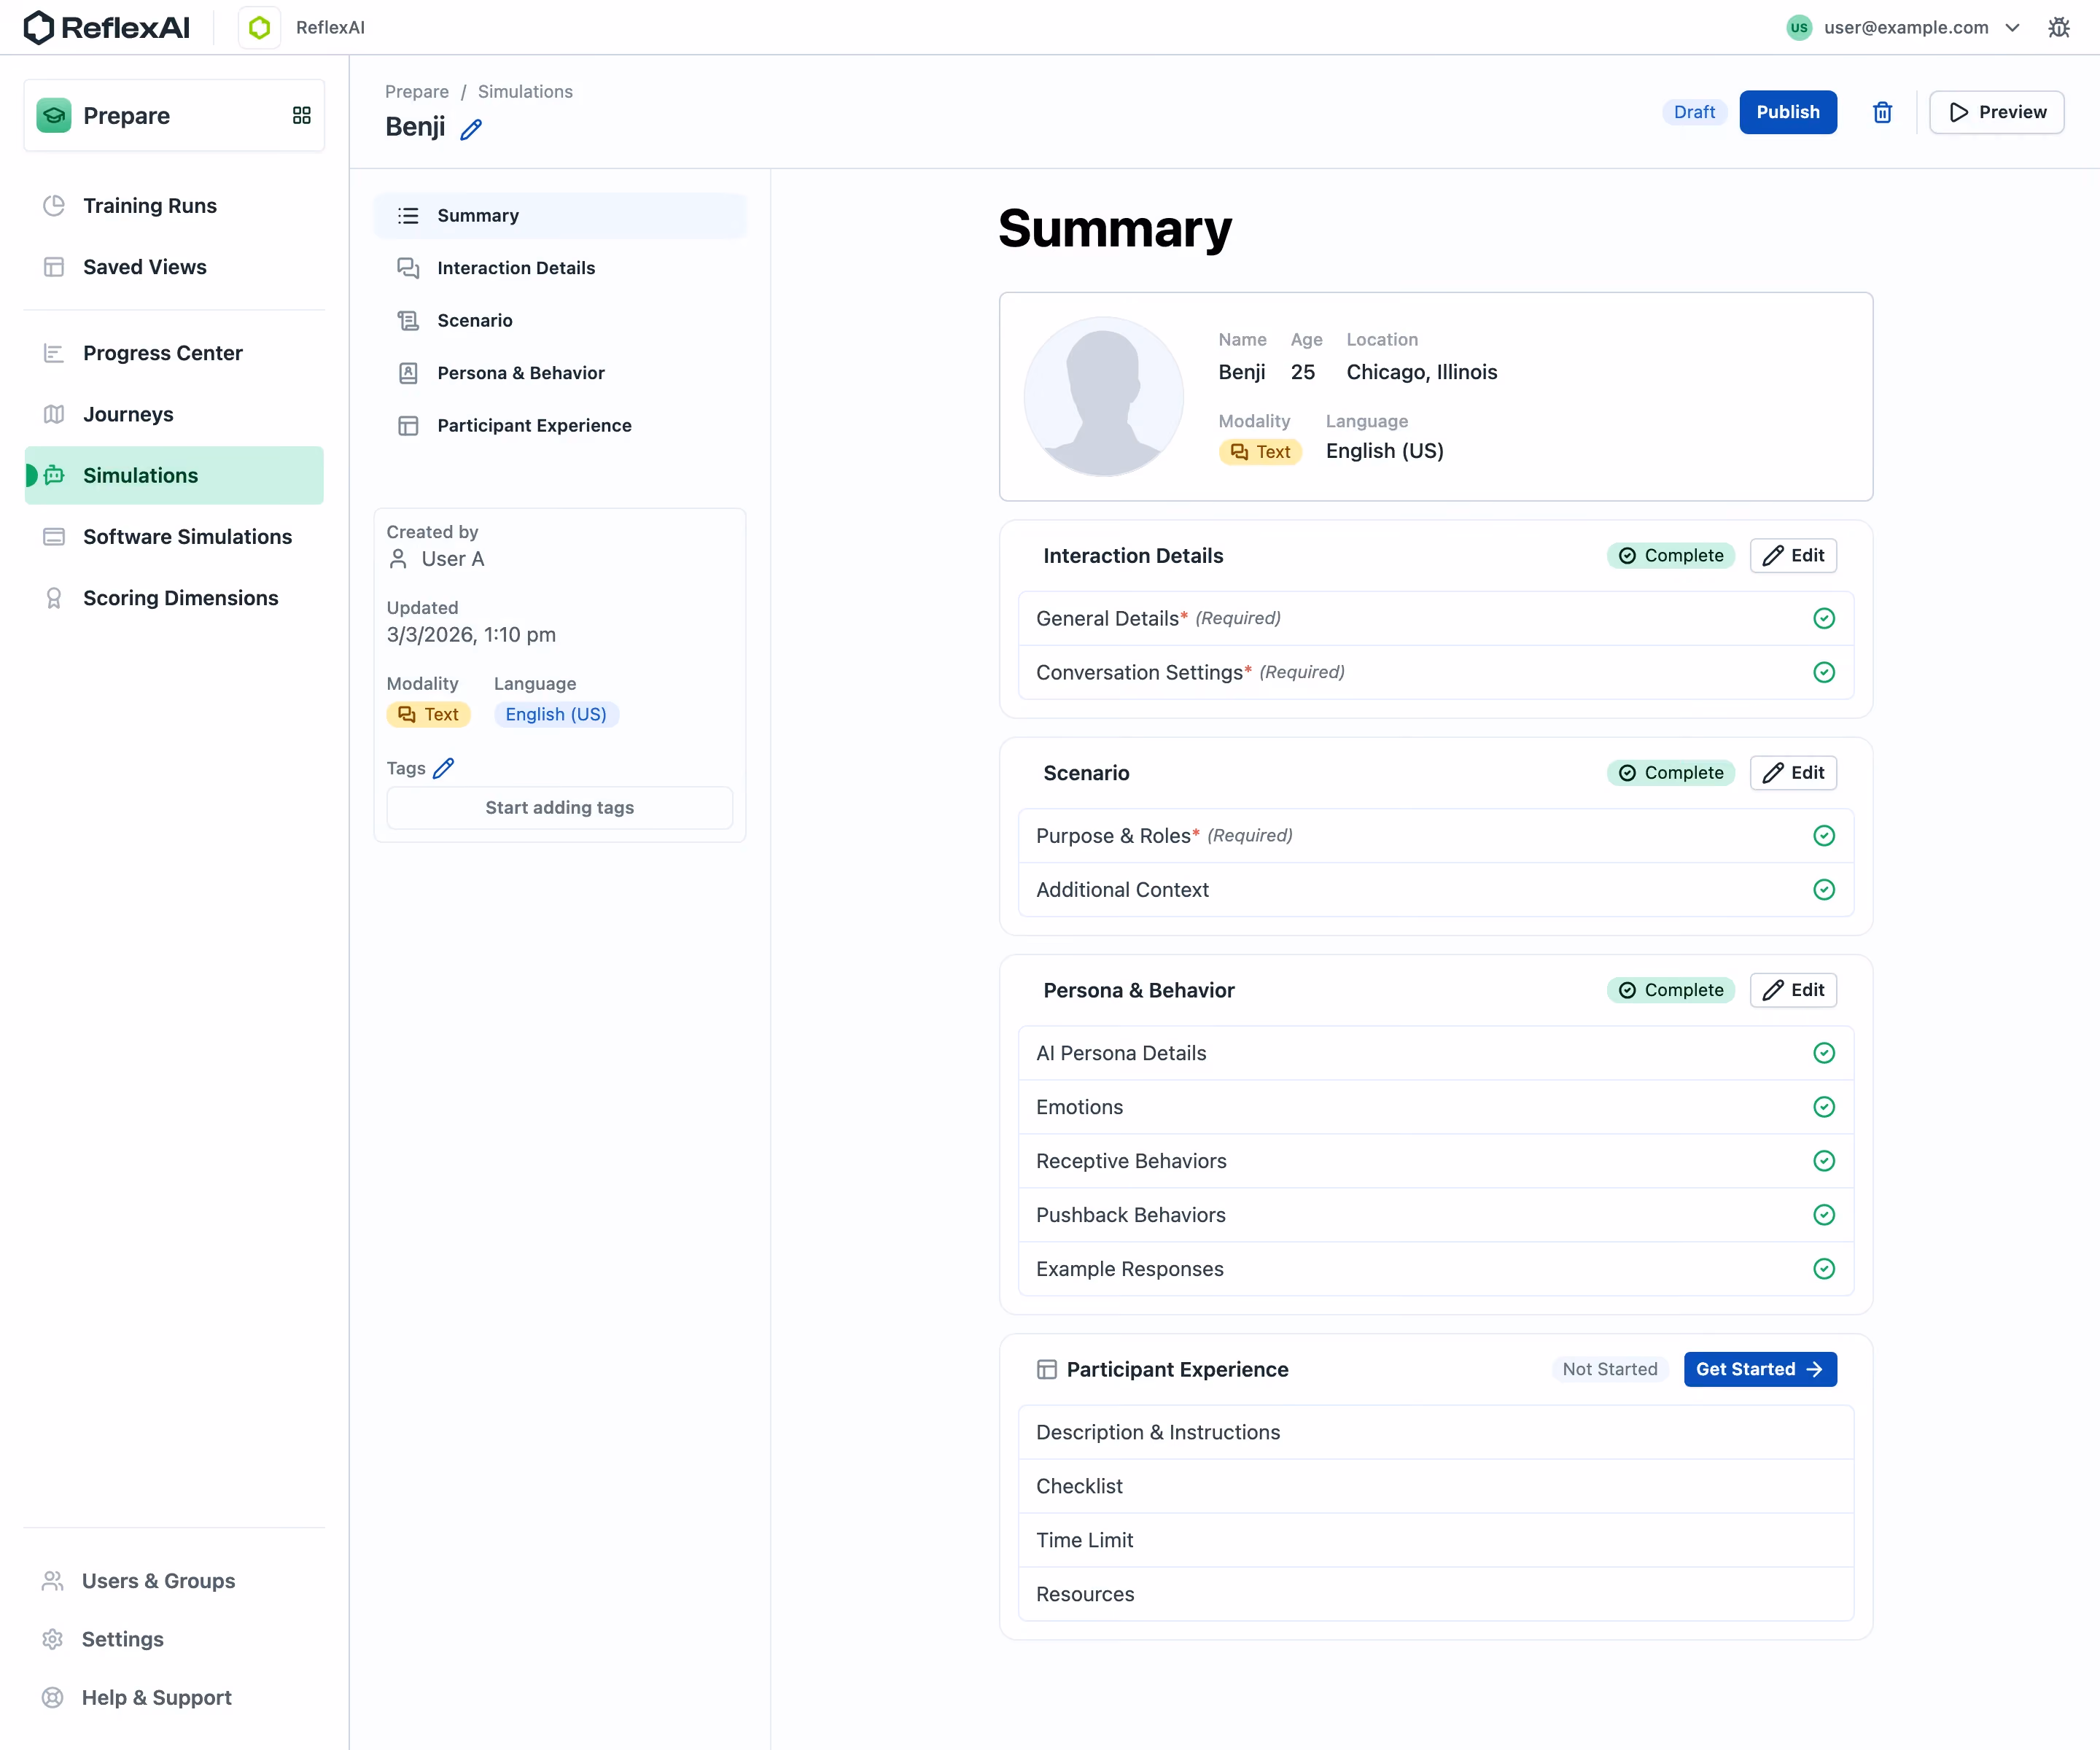Image resolution: width=2100 pixels, height=1750 pixels.
Task: Click the pencil icon next to Benji title
Action: (471, 129)
